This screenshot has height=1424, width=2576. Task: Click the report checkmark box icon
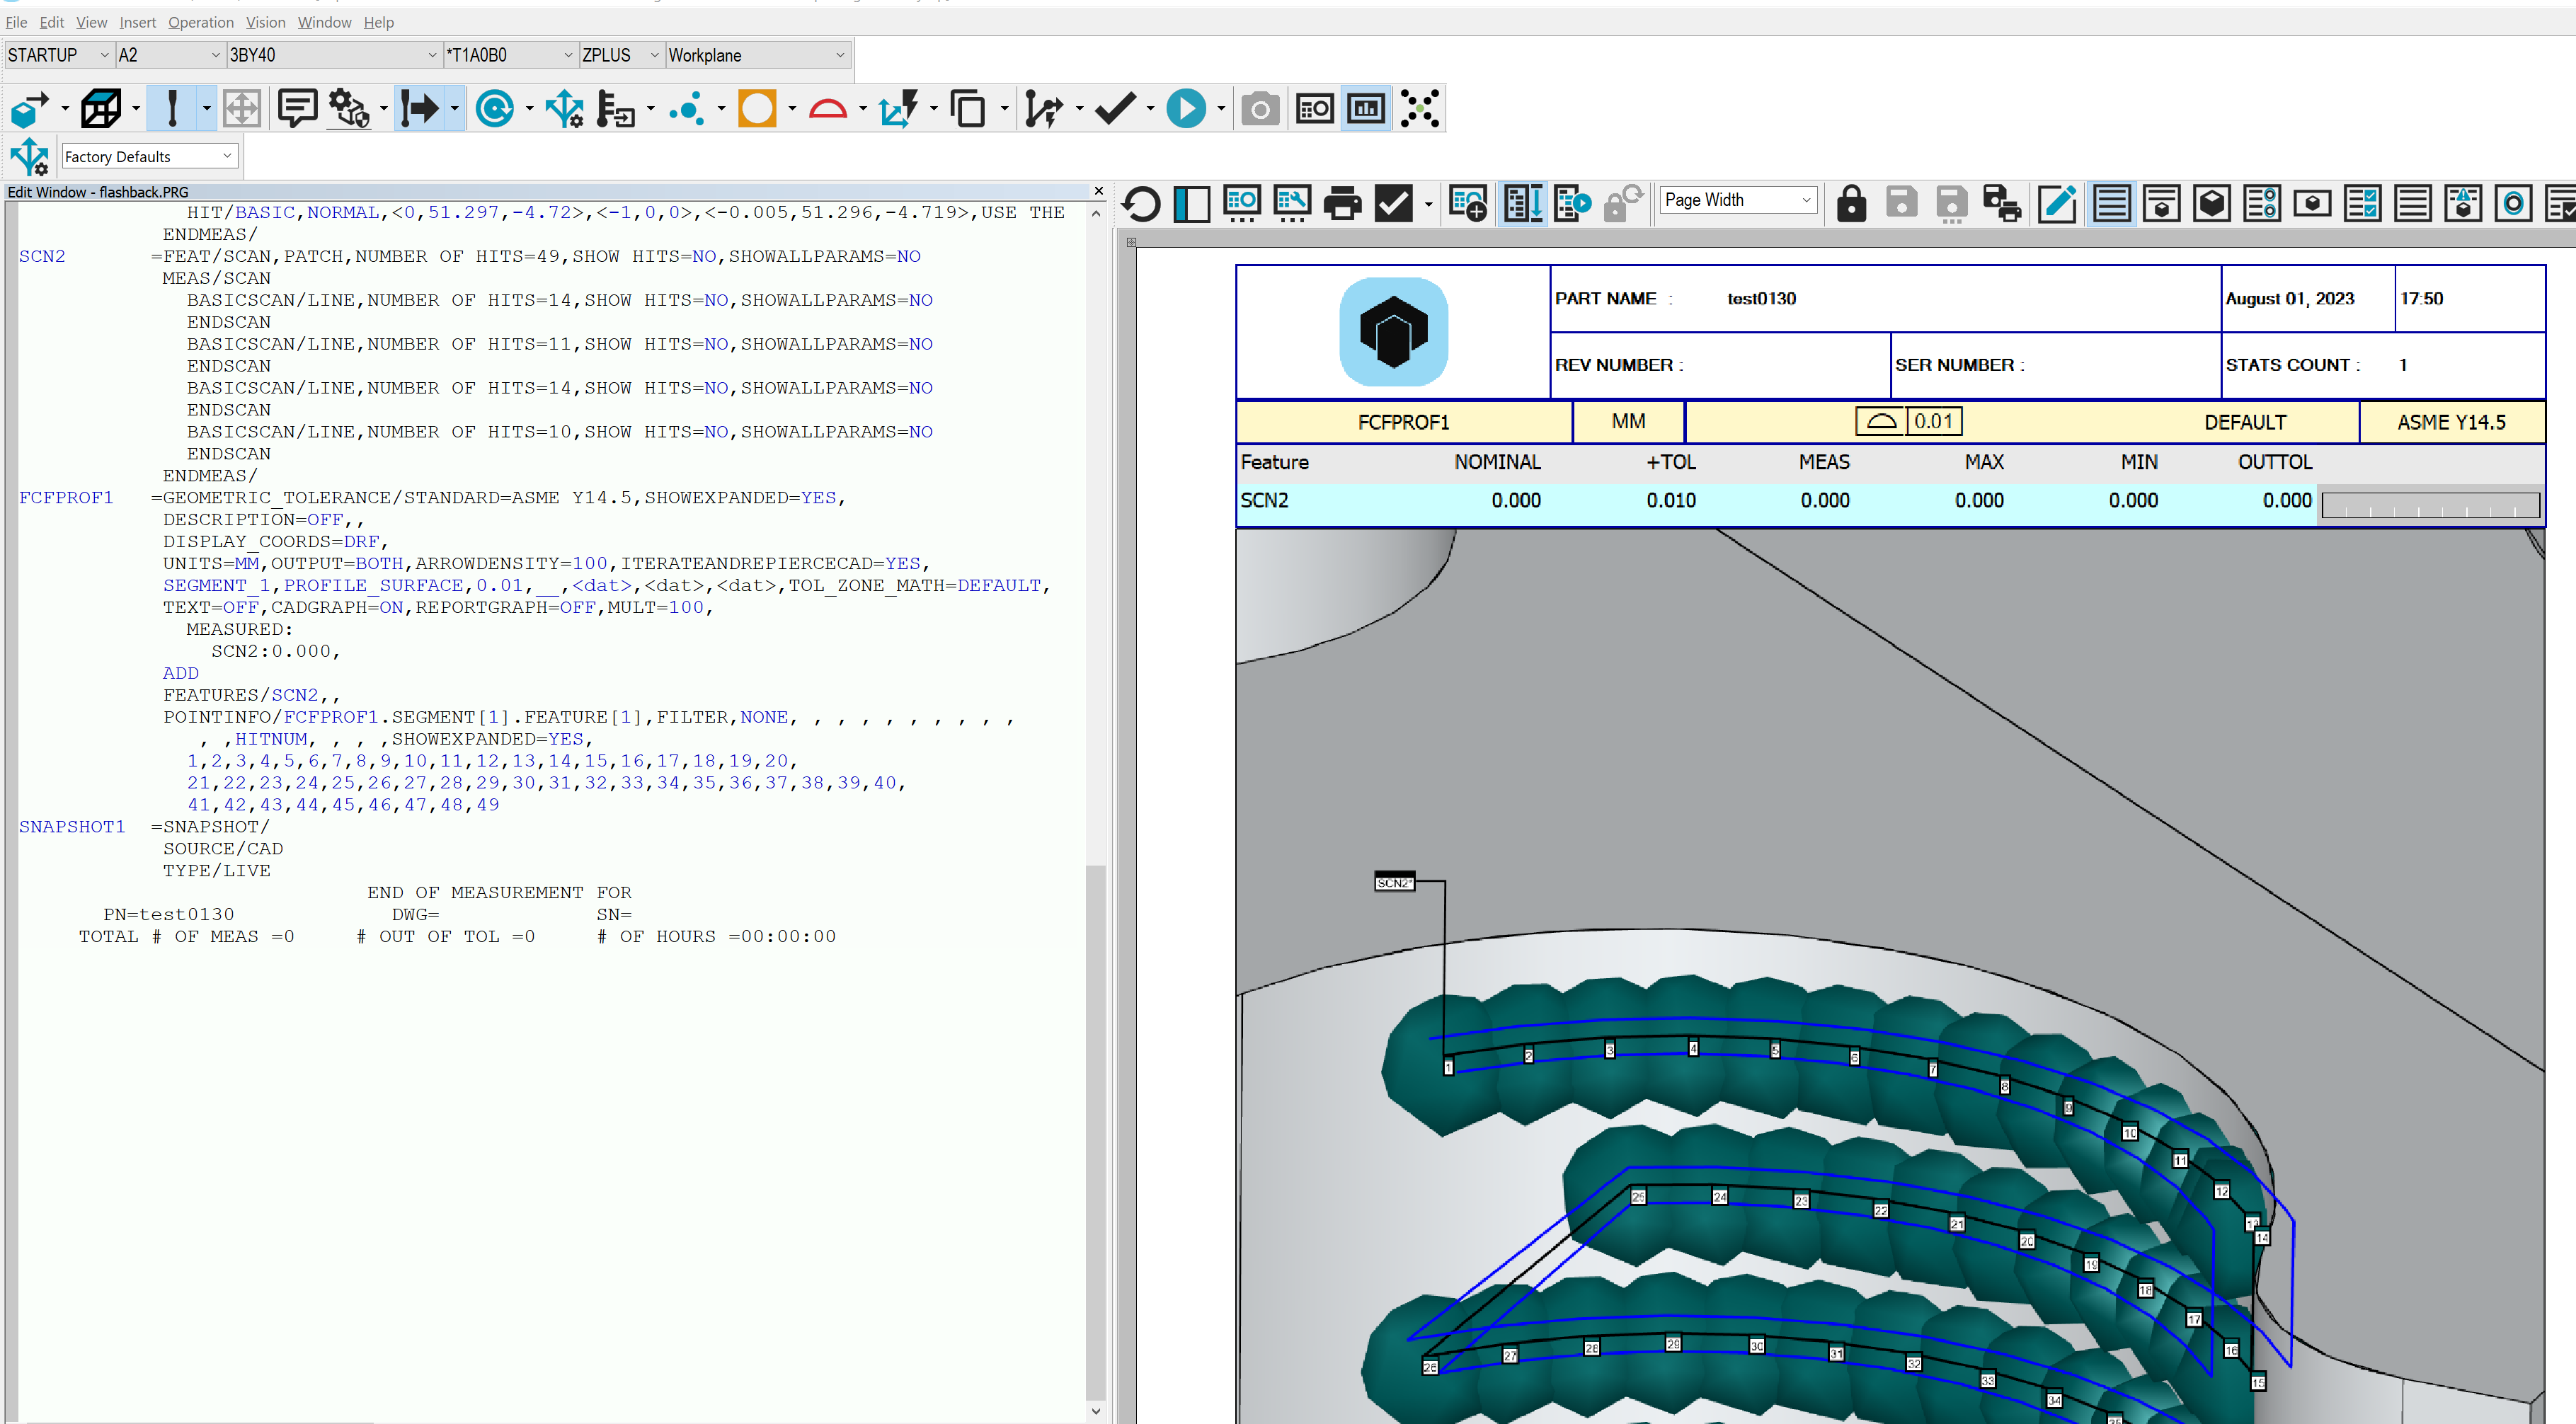click(1393, 203)
